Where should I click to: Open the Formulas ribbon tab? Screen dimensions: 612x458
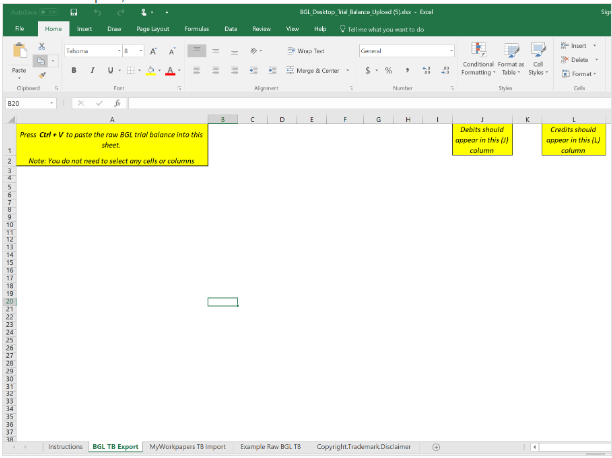pos(197,30)
